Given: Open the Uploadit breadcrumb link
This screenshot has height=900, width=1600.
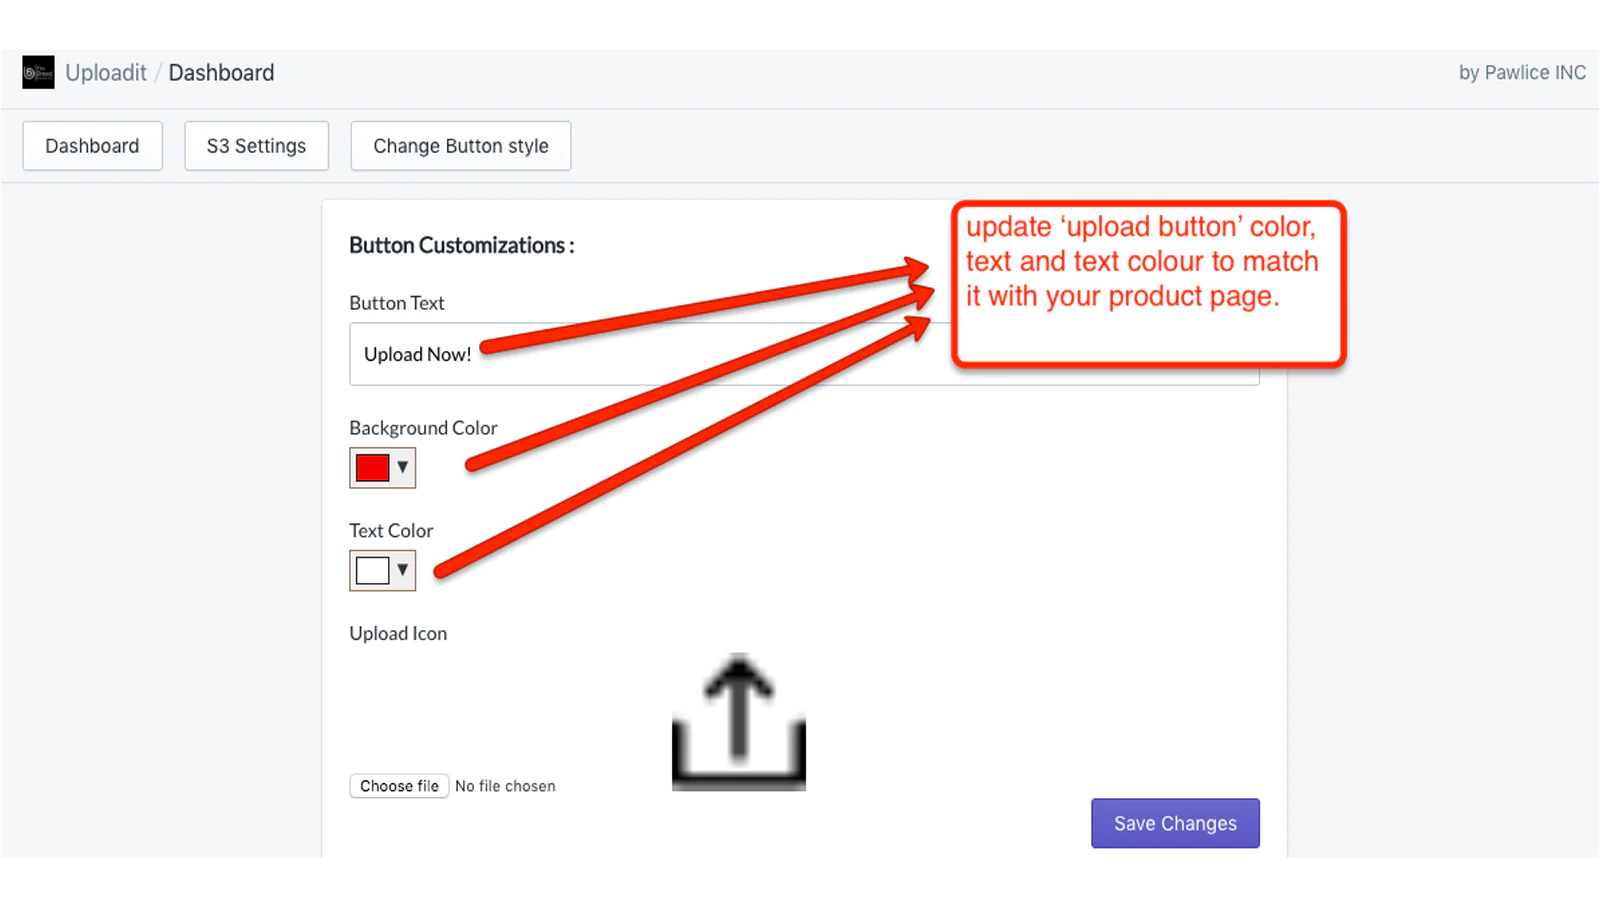Looking at the screenshot, I should pyautogui.click(x=105, y=73).
